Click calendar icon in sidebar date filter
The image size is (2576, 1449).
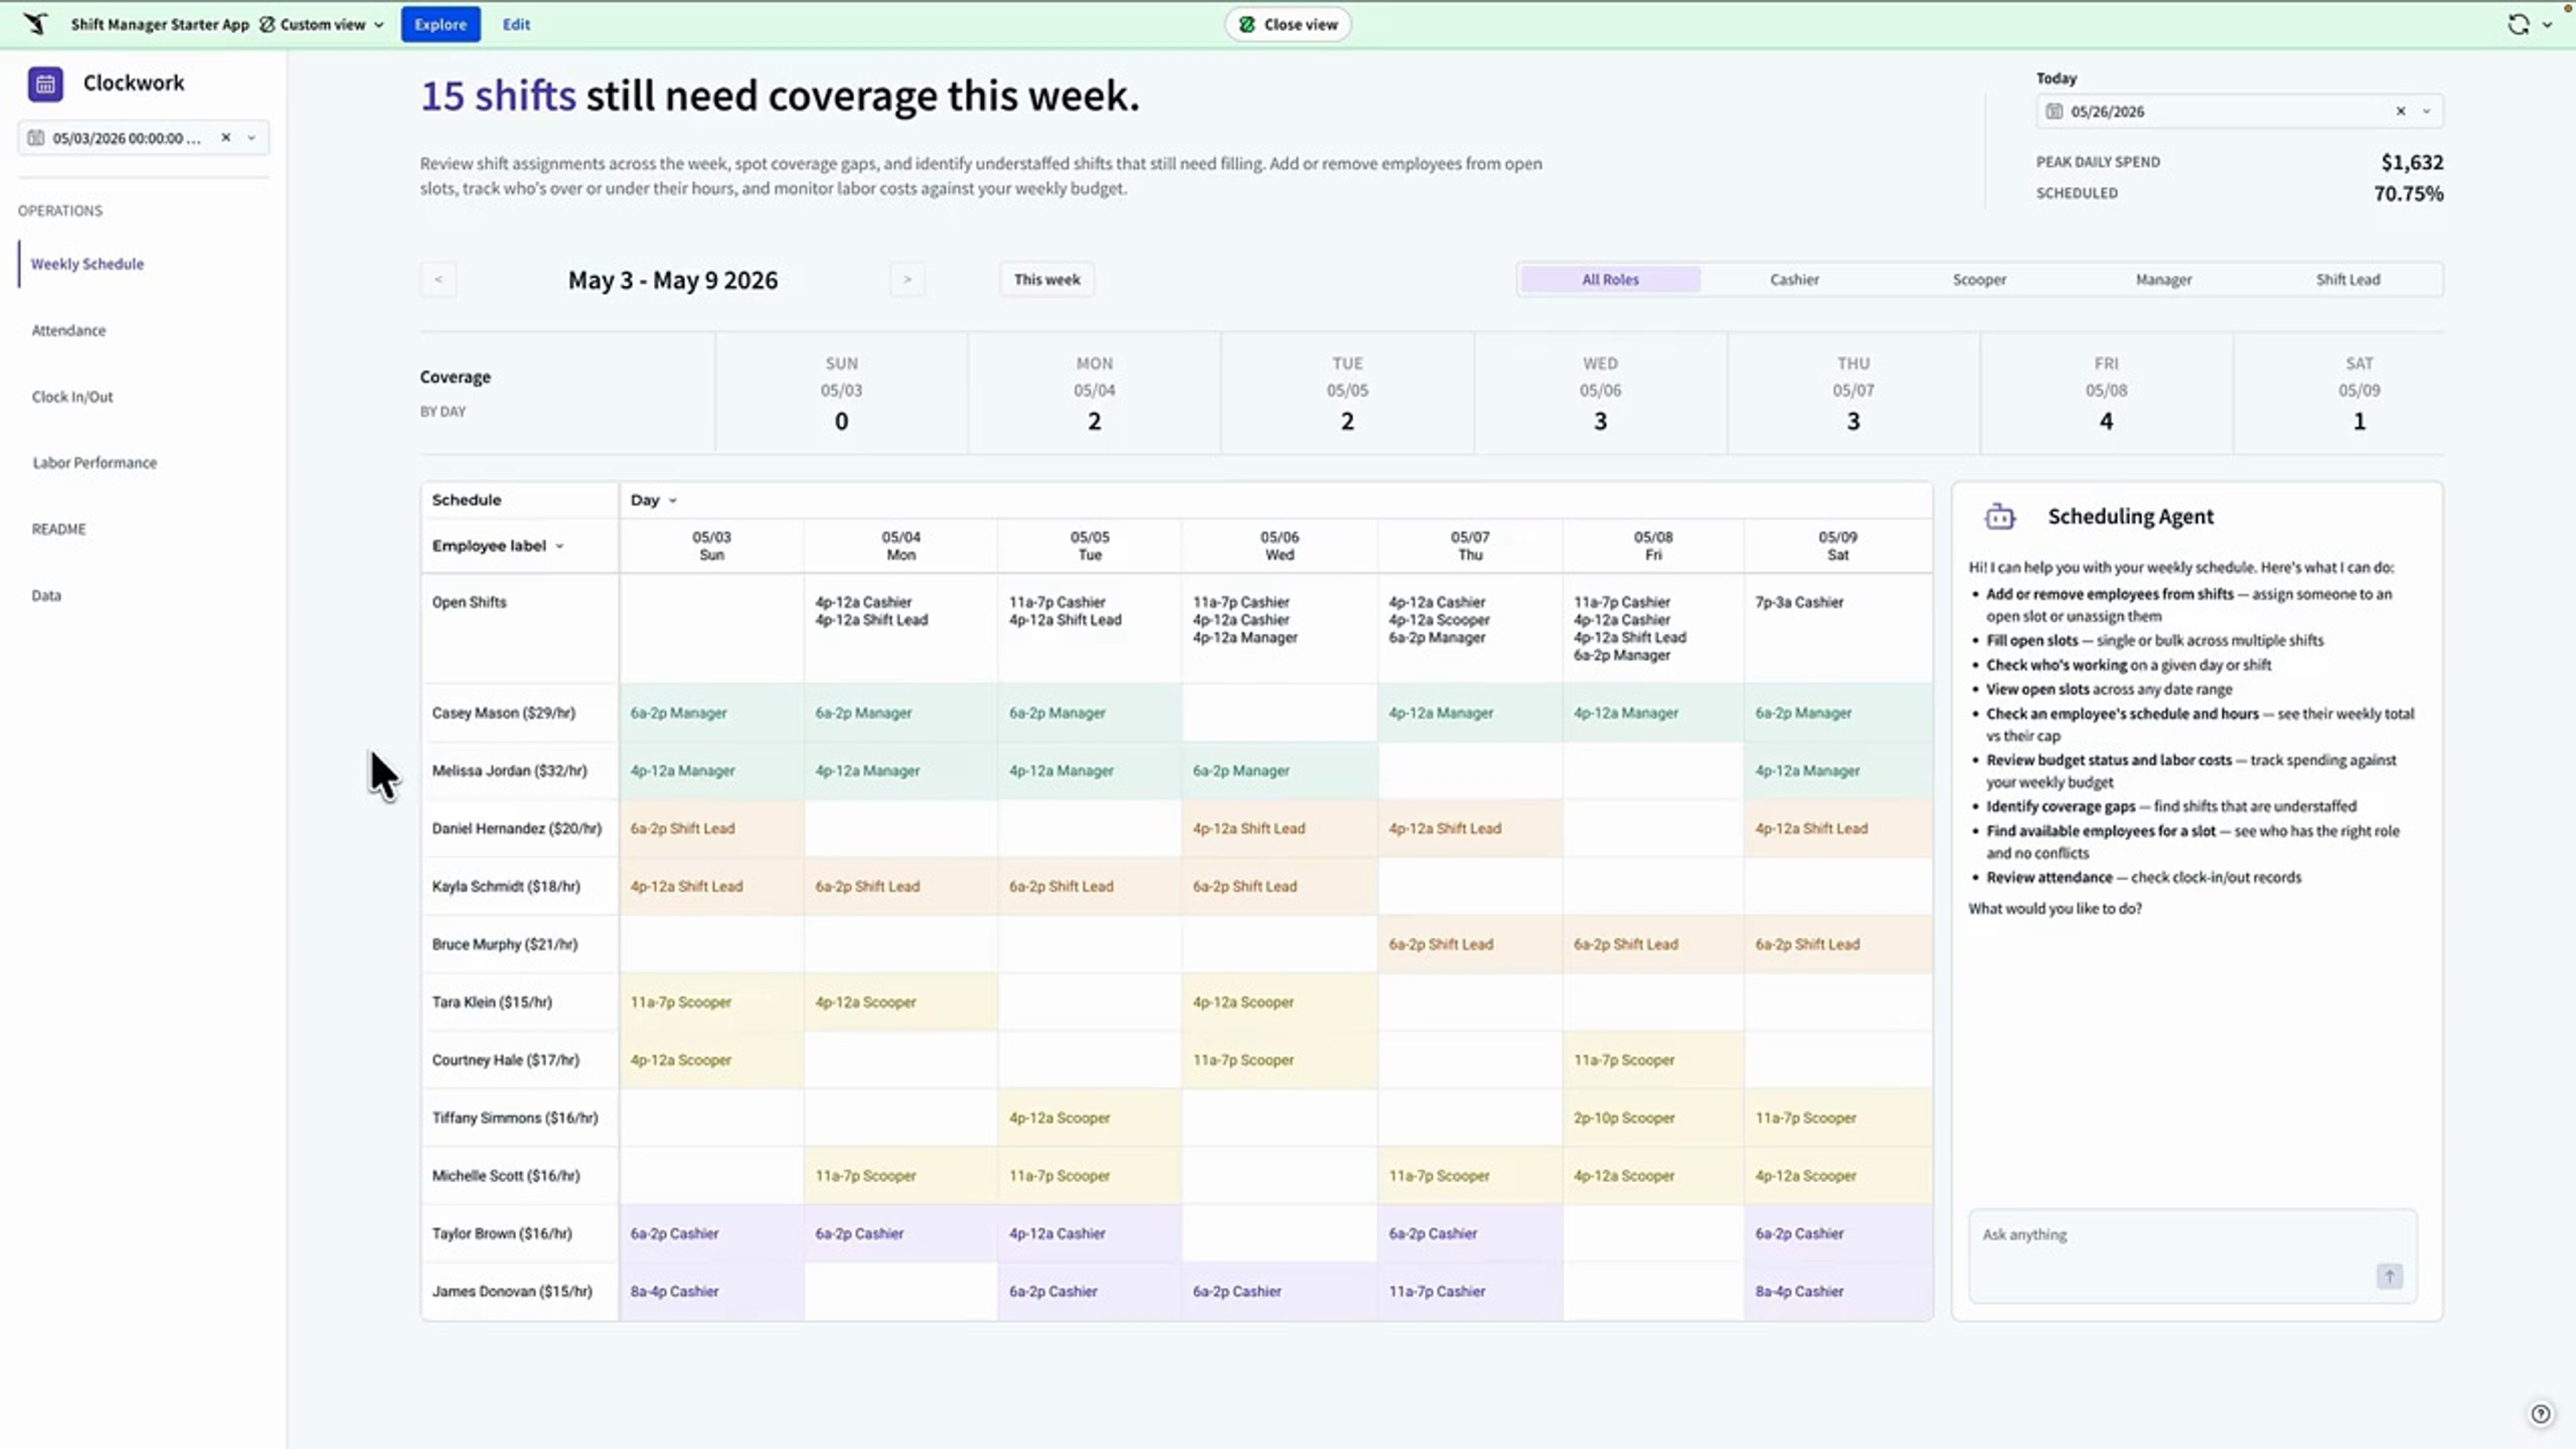point(36,138)
